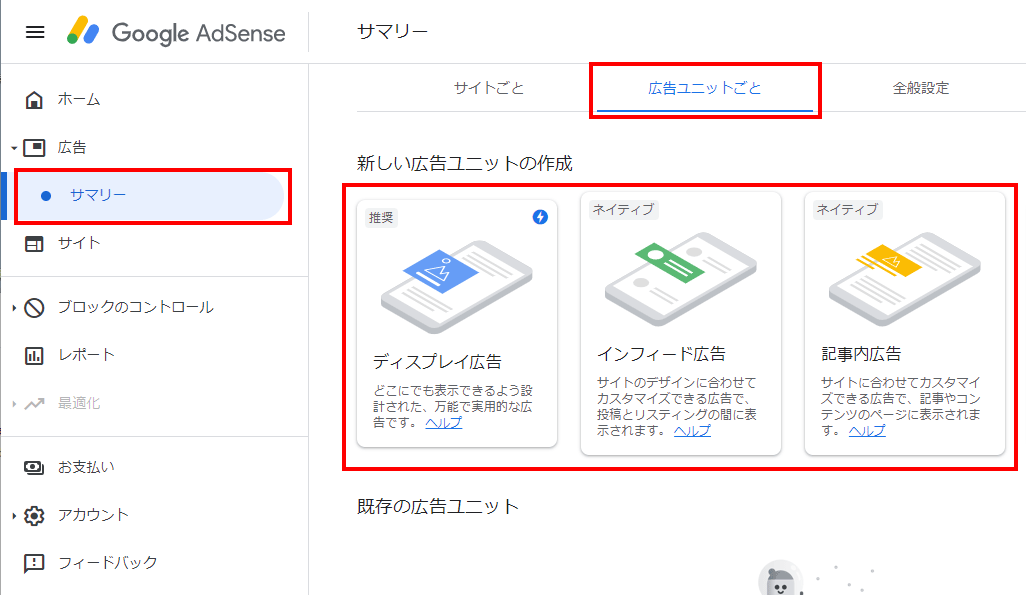1026x595 pixels.
Task: Open the ヘルプ link on 記事内広告 card
Action: click(867, 431)
